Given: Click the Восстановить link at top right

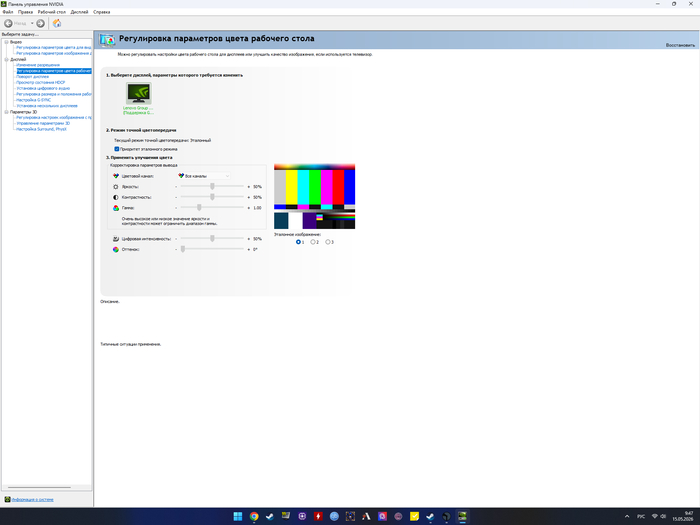Looking at the screenshot, I should 680,45.
